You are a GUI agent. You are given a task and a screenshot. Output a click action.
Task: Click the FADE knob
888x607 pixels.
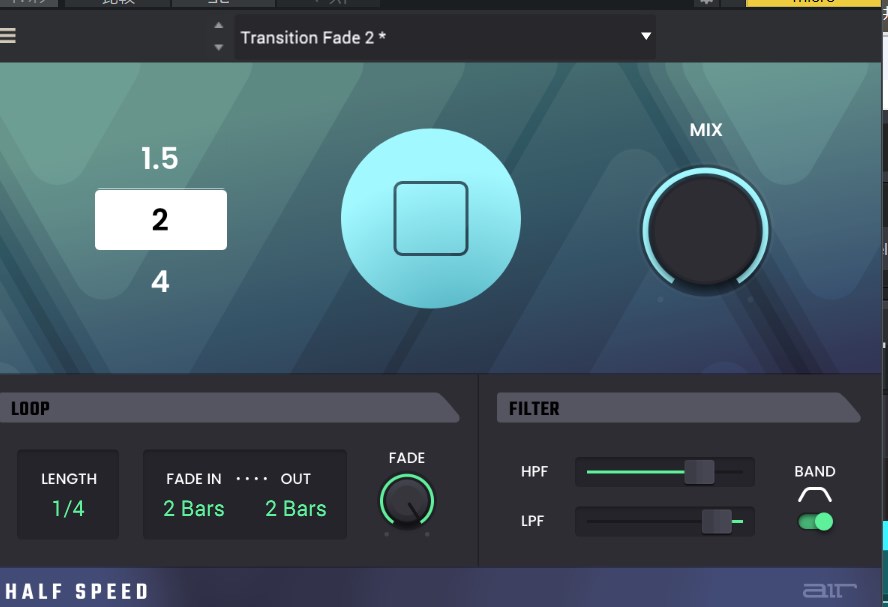point(406,500)
